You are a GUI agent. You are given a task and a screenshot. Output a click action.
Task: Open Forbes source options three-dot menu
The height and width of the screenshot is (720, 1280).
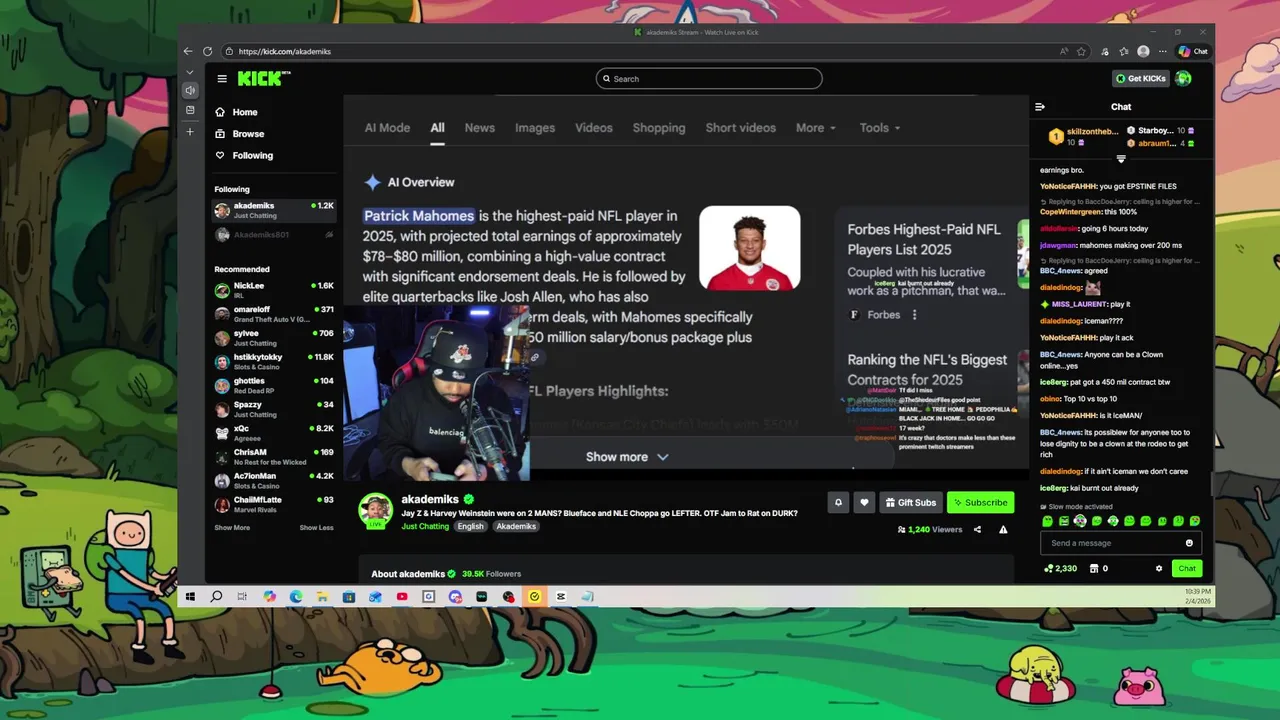(x=914, y=315)
